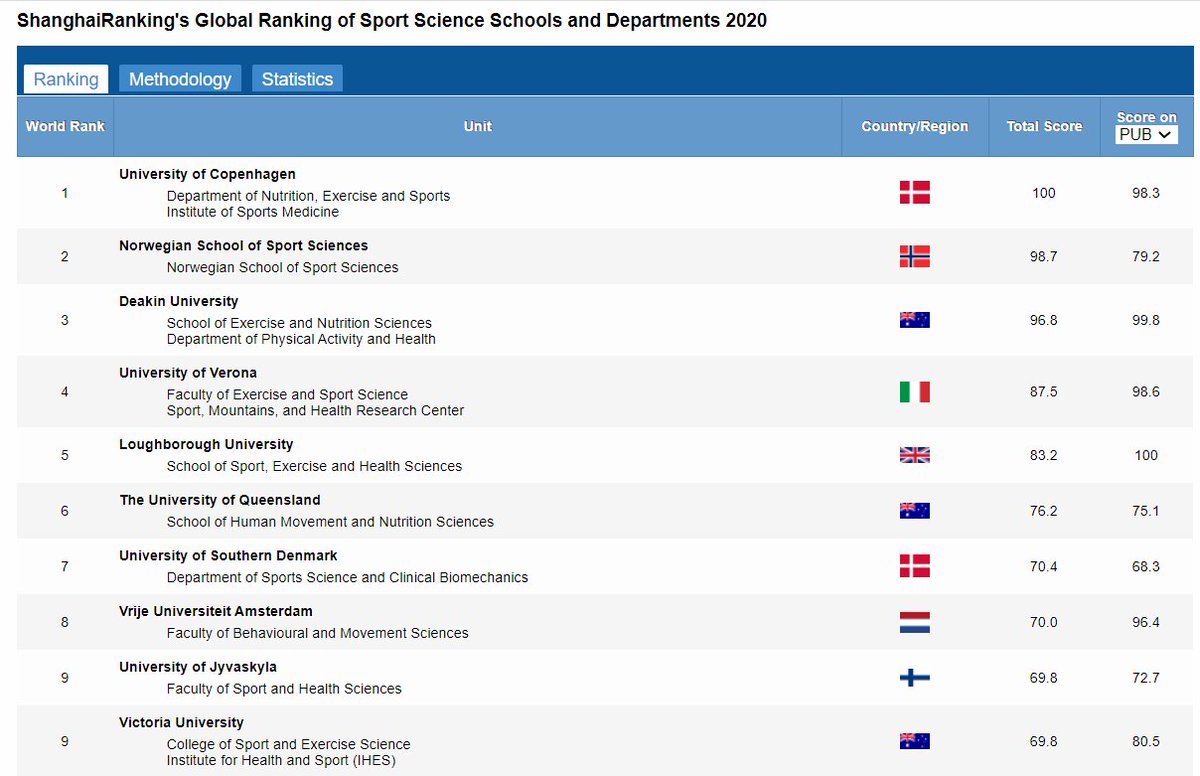Click total score 70.4 for Southern Denmark
Viewport: 1200px width, 776px height.
click(1044, 567)
